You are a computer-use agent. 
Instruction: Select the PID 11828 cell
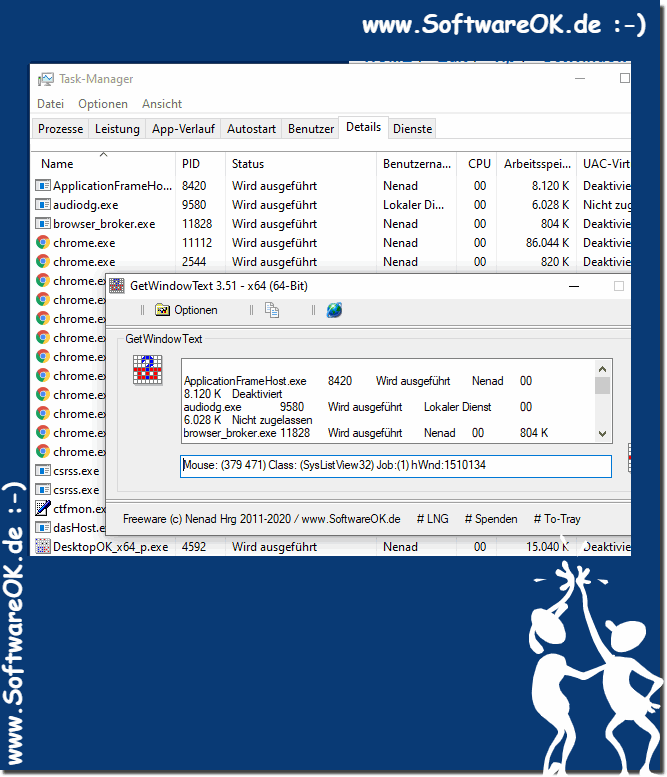coord(197,224)
